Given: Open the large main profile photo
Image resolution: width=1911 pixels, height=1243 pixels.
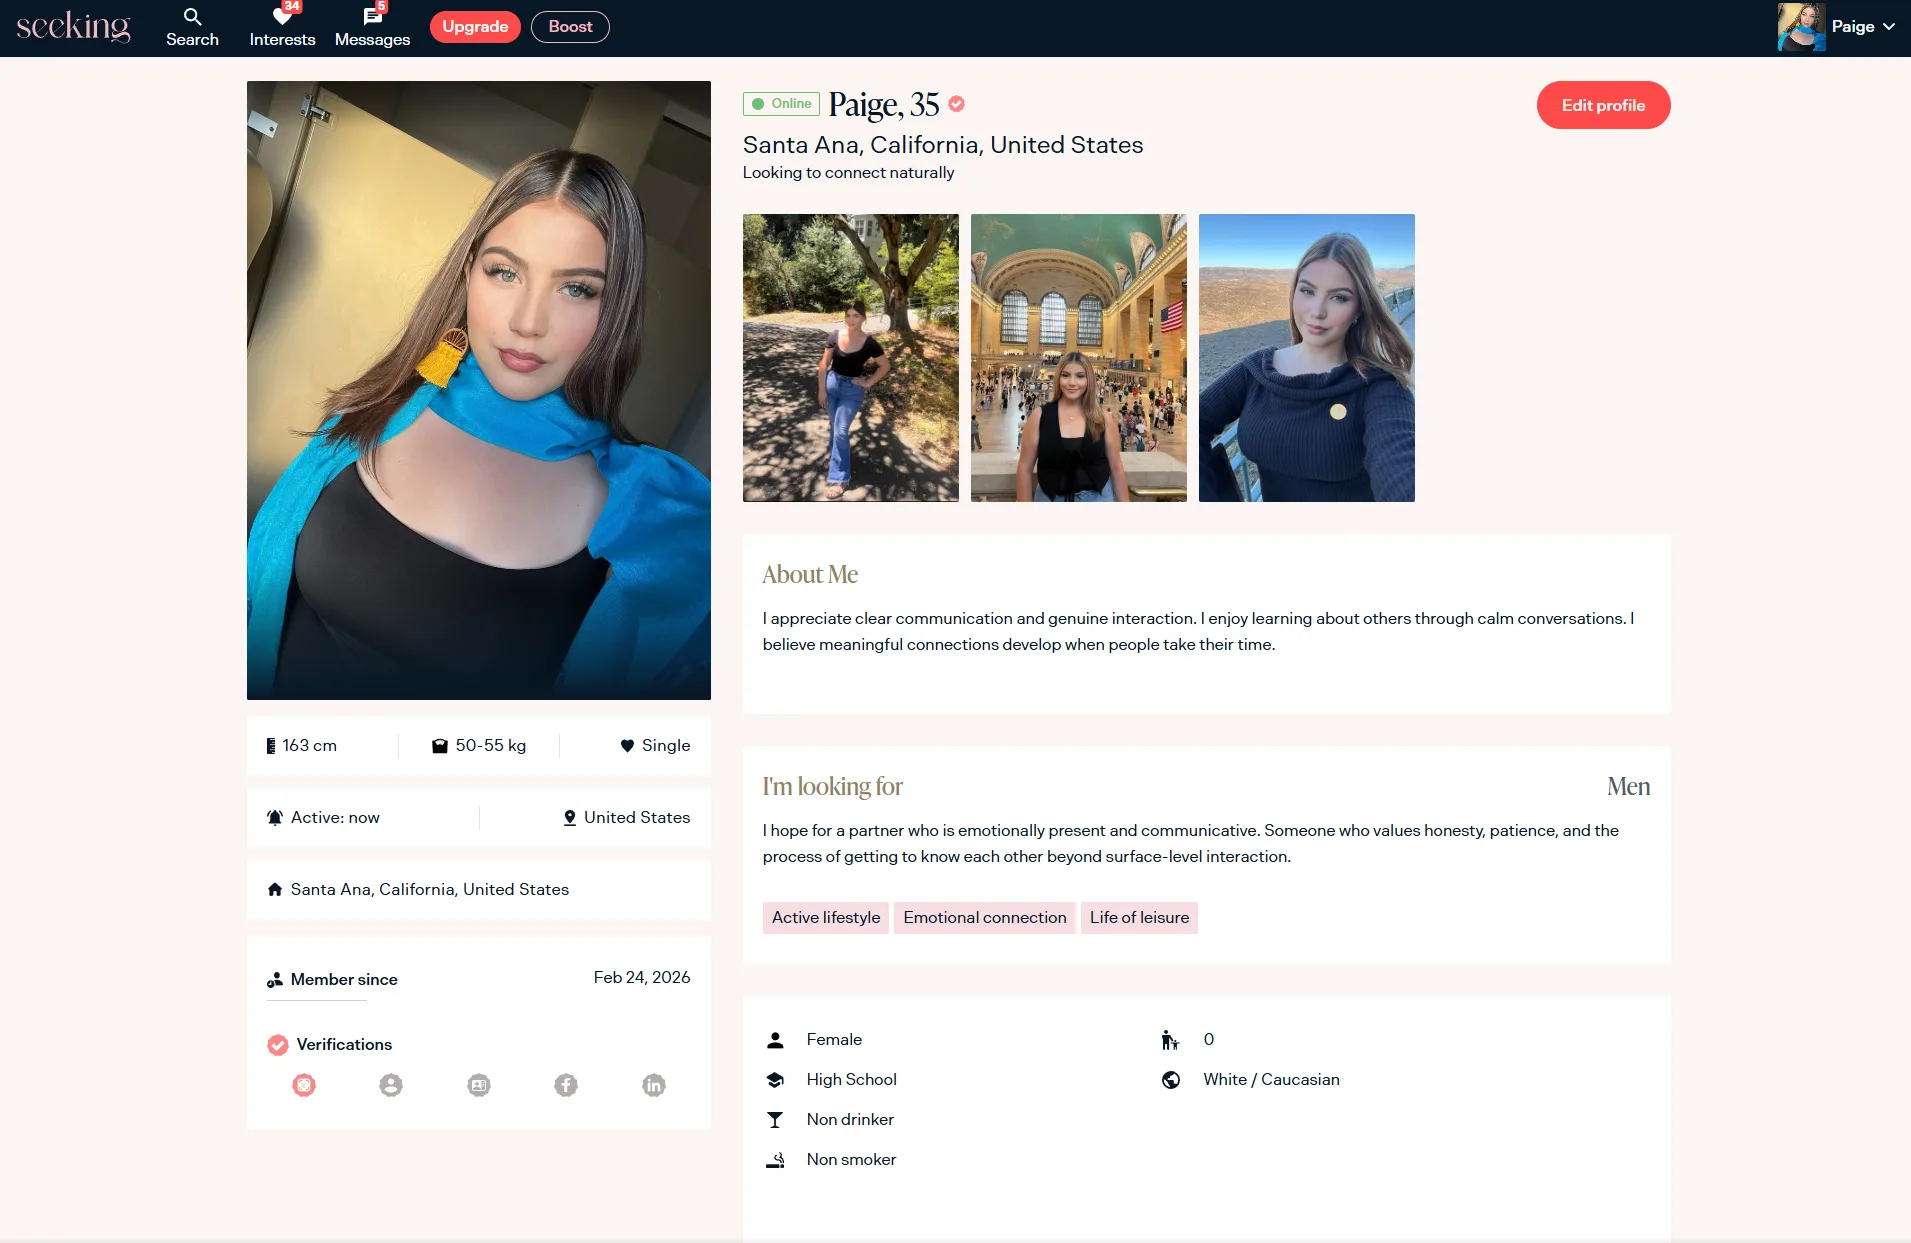Looking at the screenshot, I should (479, 390).
